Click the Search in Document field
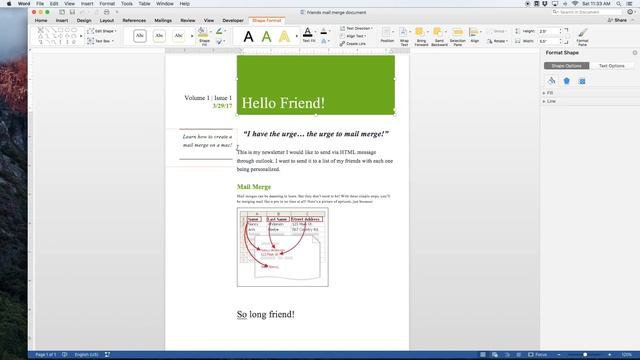Viewport: 640px width, 360px height. [x=587, y=12]
